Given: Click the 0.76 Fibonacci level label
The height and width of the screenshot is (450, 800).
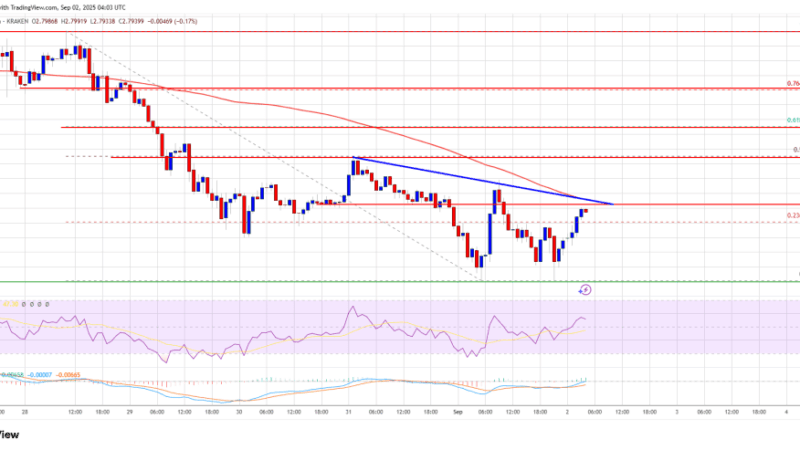Looking at the screenshot, I should pyautogui.click(x=793, y=83).
